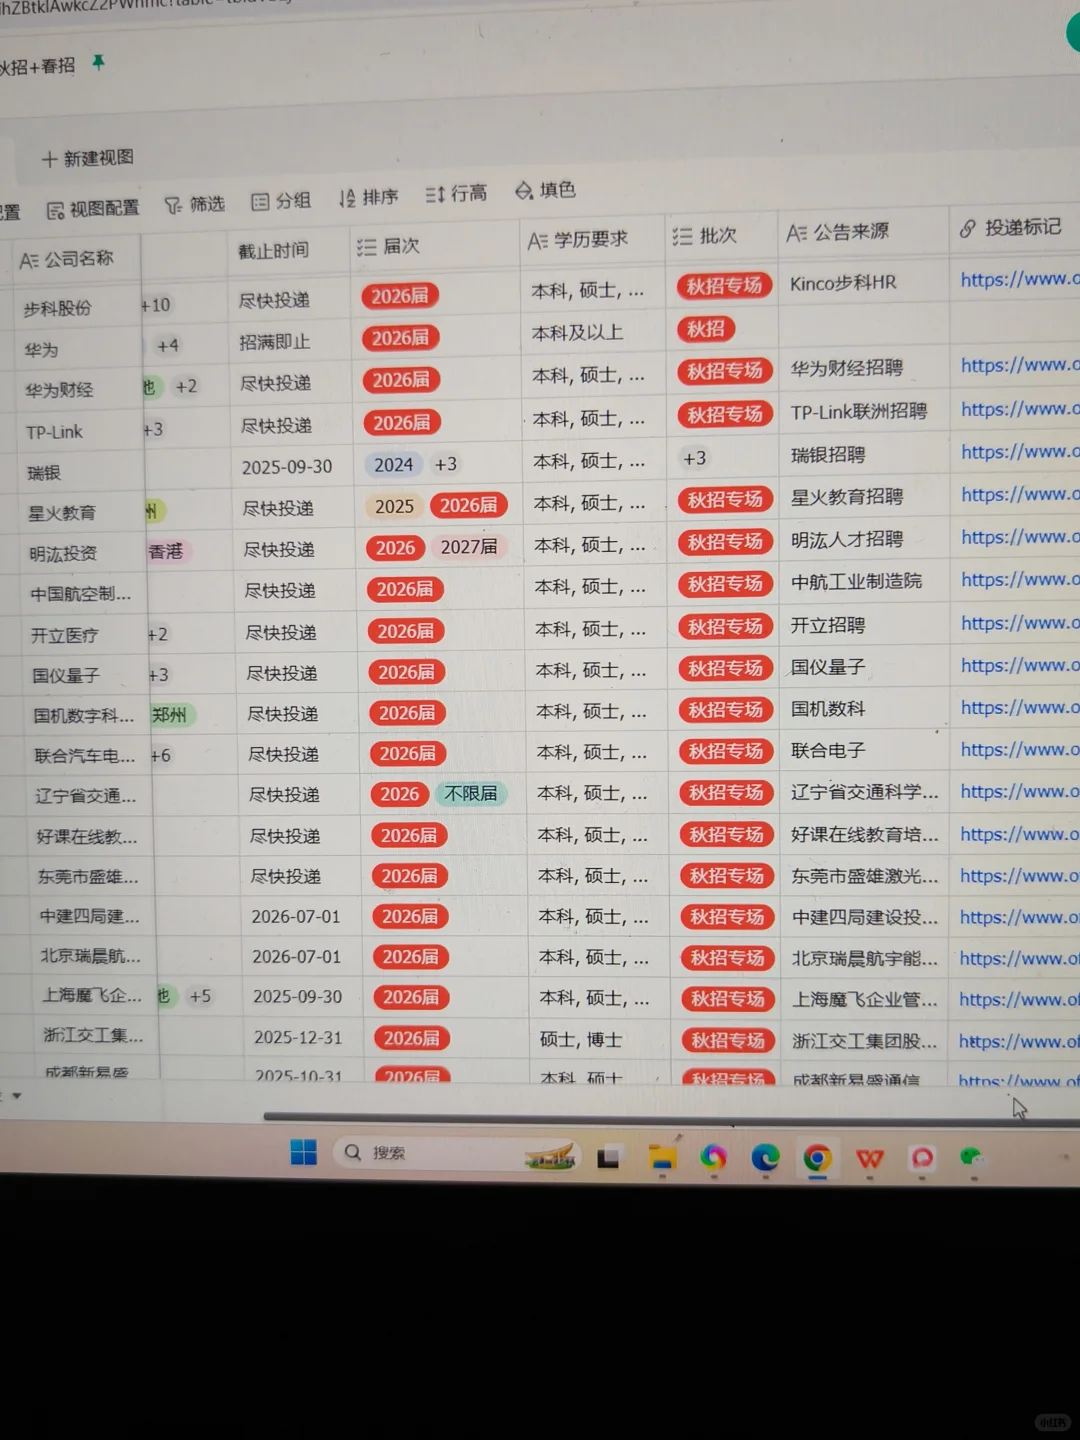Open the 分组 grouping tool
The image size is (1080, 1440).
(x=281, y=200)
